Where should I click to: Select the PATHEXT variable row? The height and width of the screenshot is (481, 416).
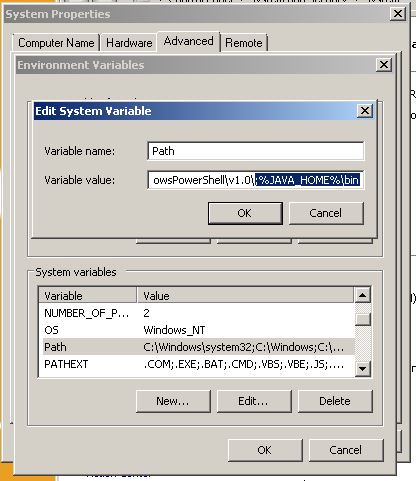197,364
